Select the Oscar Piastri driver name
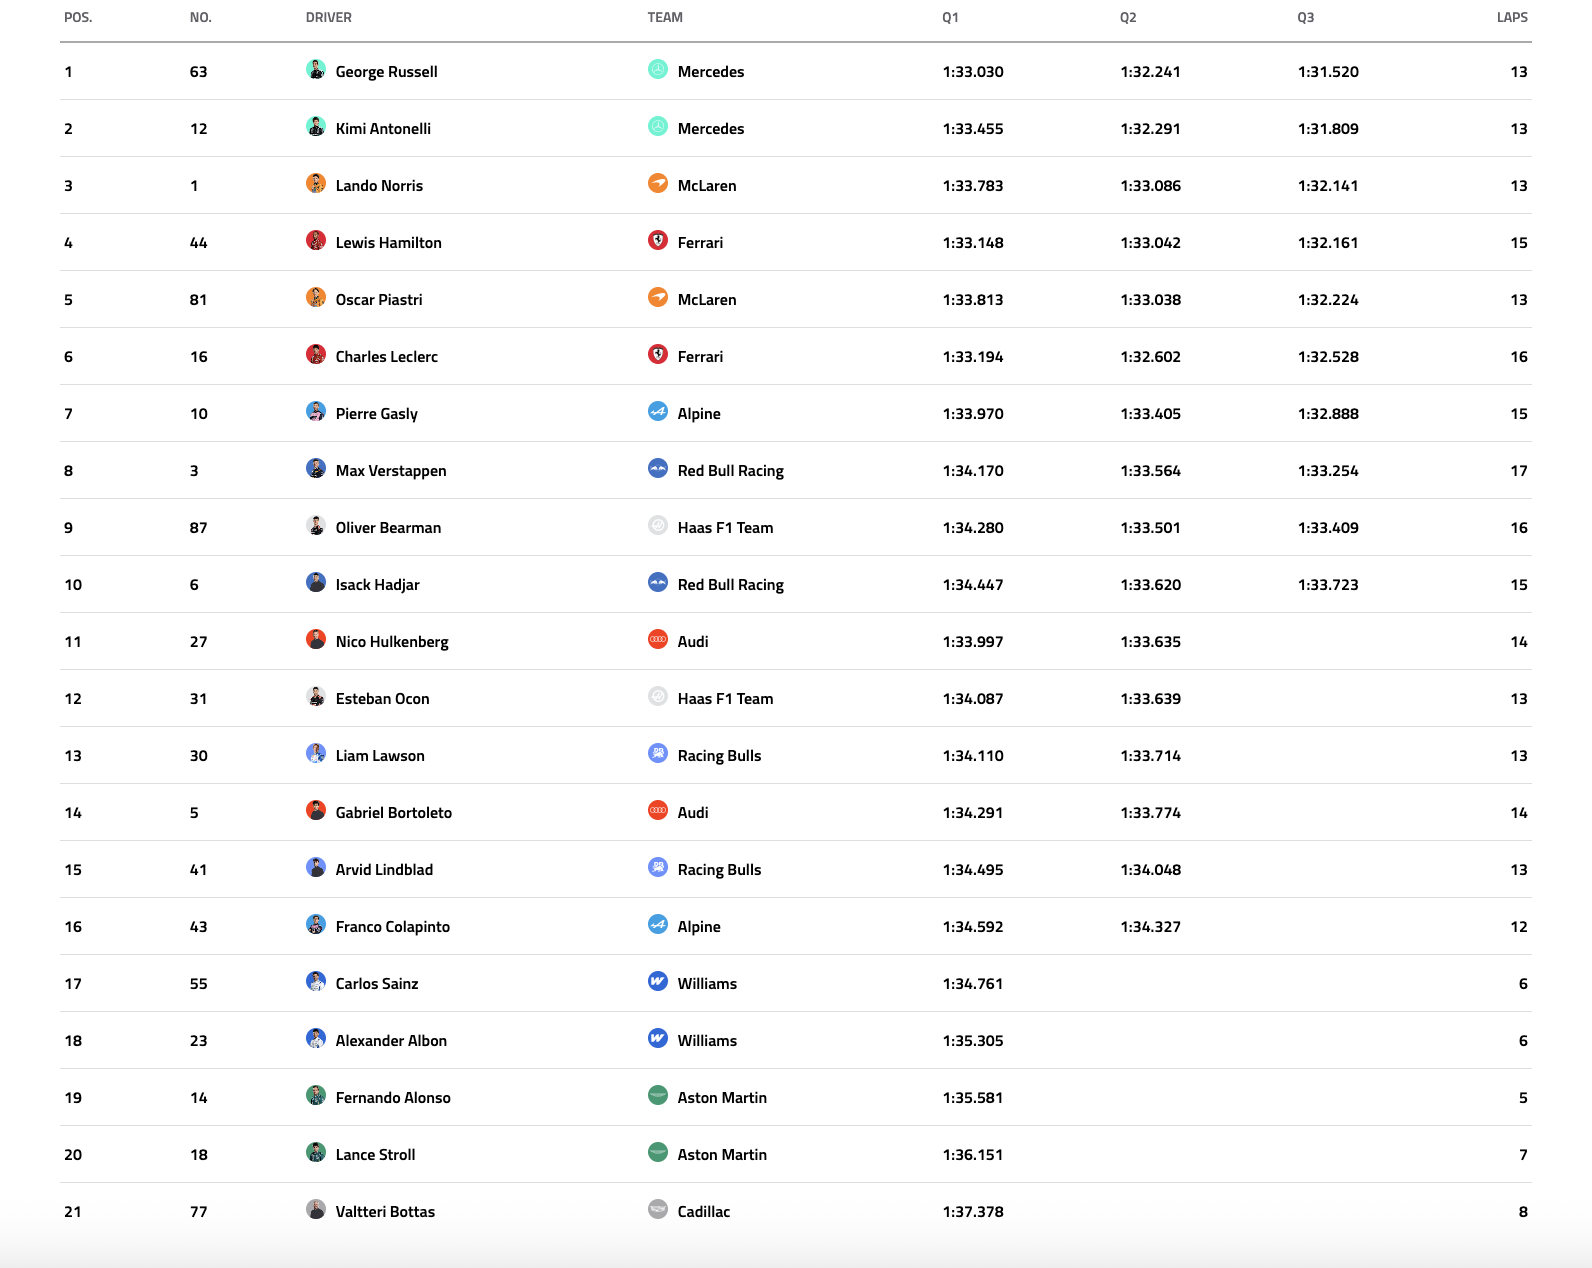 pyautogui.click(x=378, y=300)
